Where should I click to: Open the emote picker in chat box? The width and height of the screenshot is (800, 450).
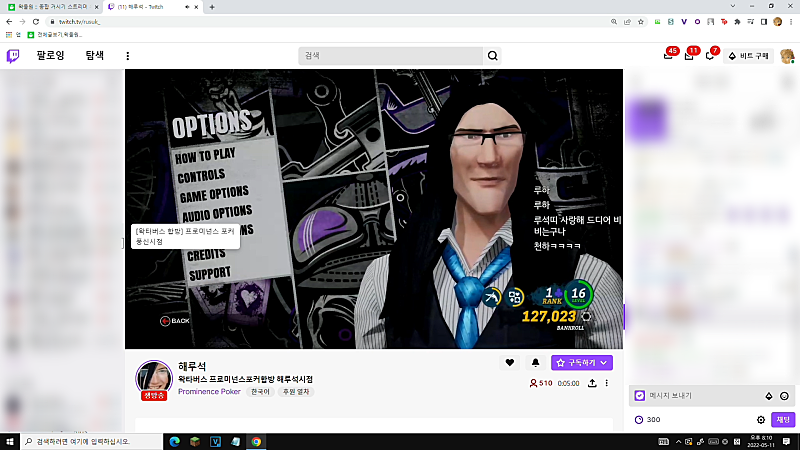pyautogui.click(x=784, y=396)
